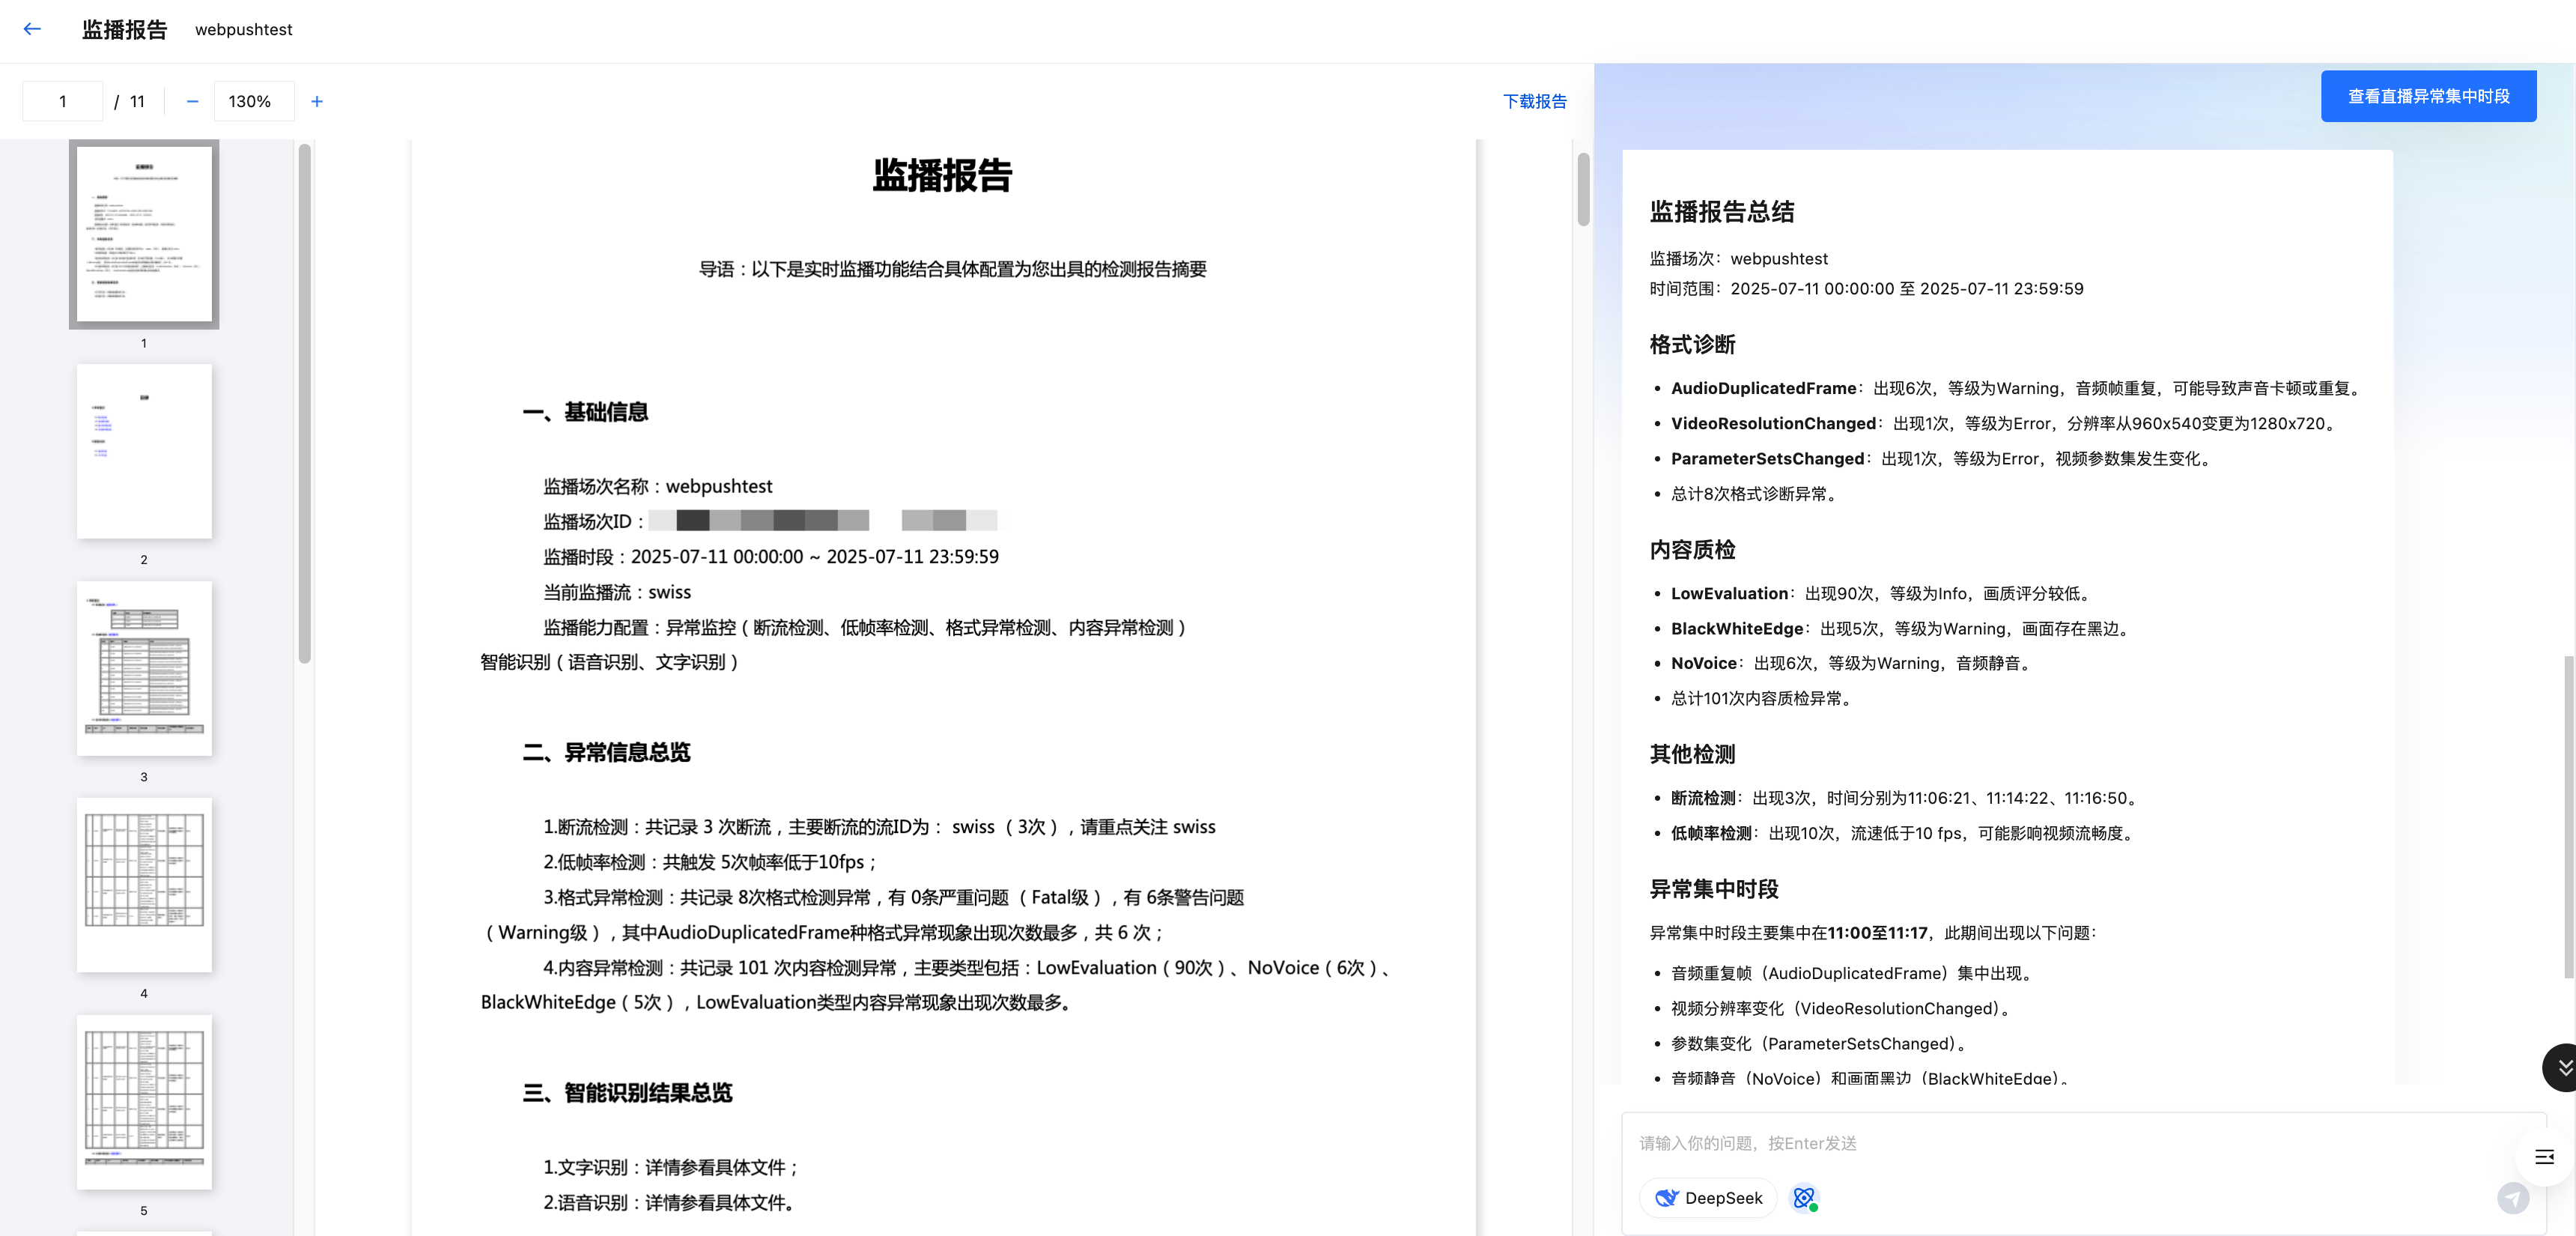Select page 2 thumbnail
Screen dimensions: 2576x1236
(x=144, y=451)
